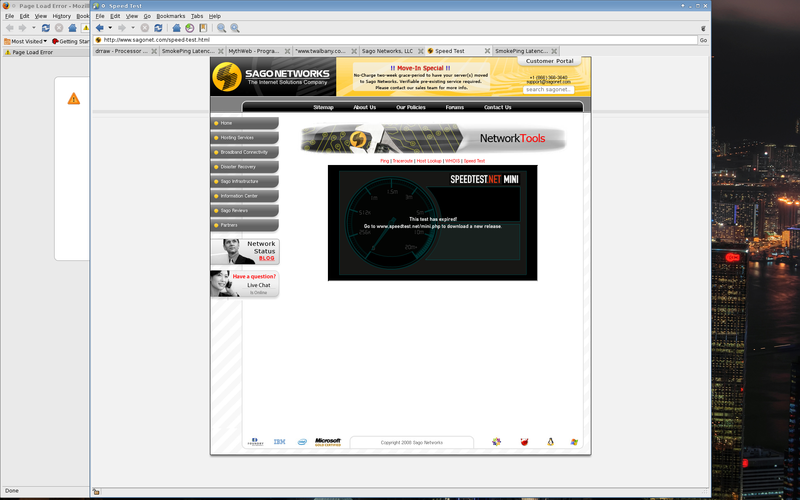Select Sago Infrastructure in the left sidebar
Screen dimensions: 800x500
click(244, 181)
